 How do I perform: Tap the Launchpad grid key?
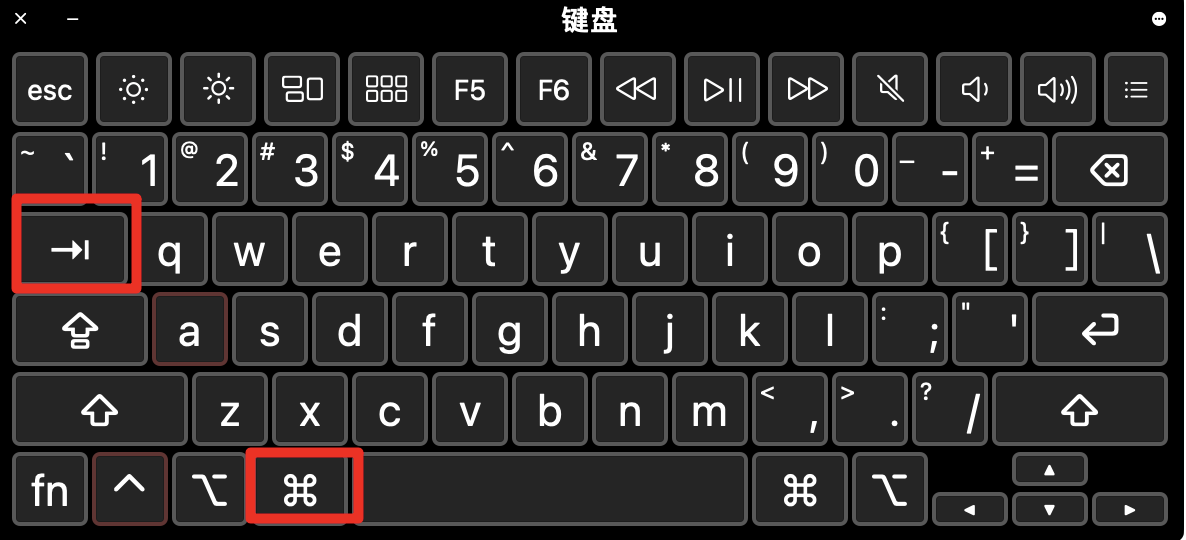pyautogui.click(x=386, y=89)
